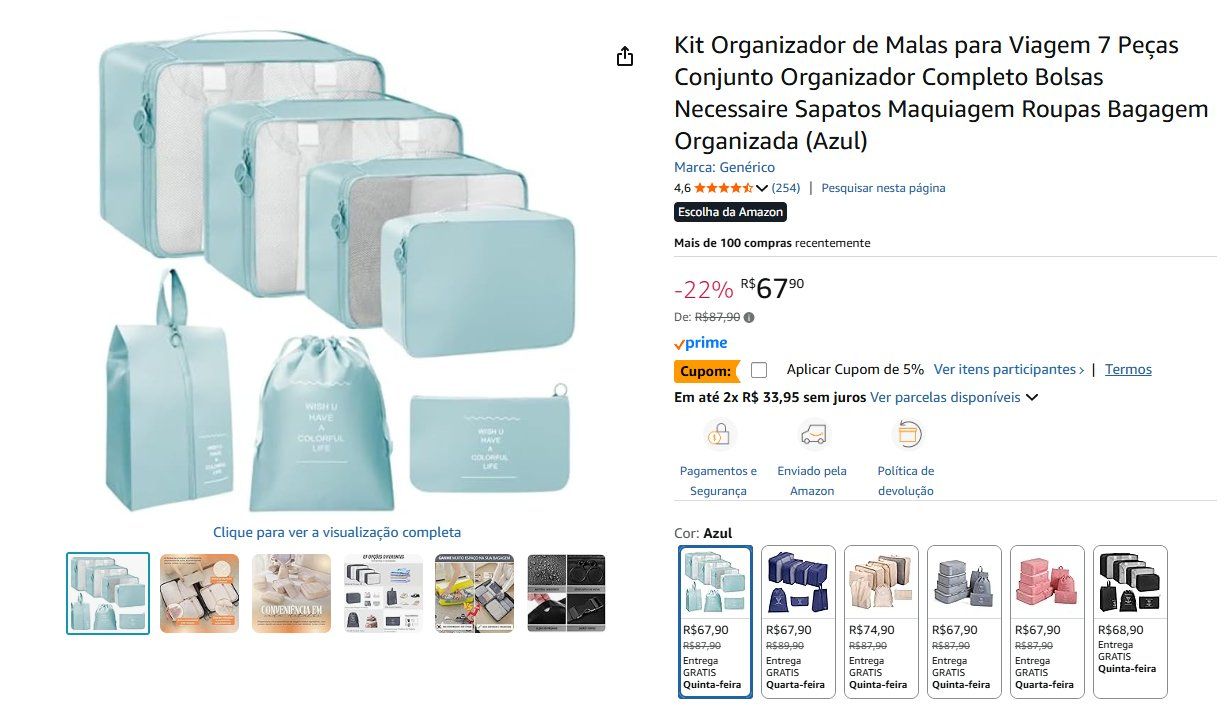
Task: Open the Pagamentos e Segurança icon
Action: (x=719, y=434)
